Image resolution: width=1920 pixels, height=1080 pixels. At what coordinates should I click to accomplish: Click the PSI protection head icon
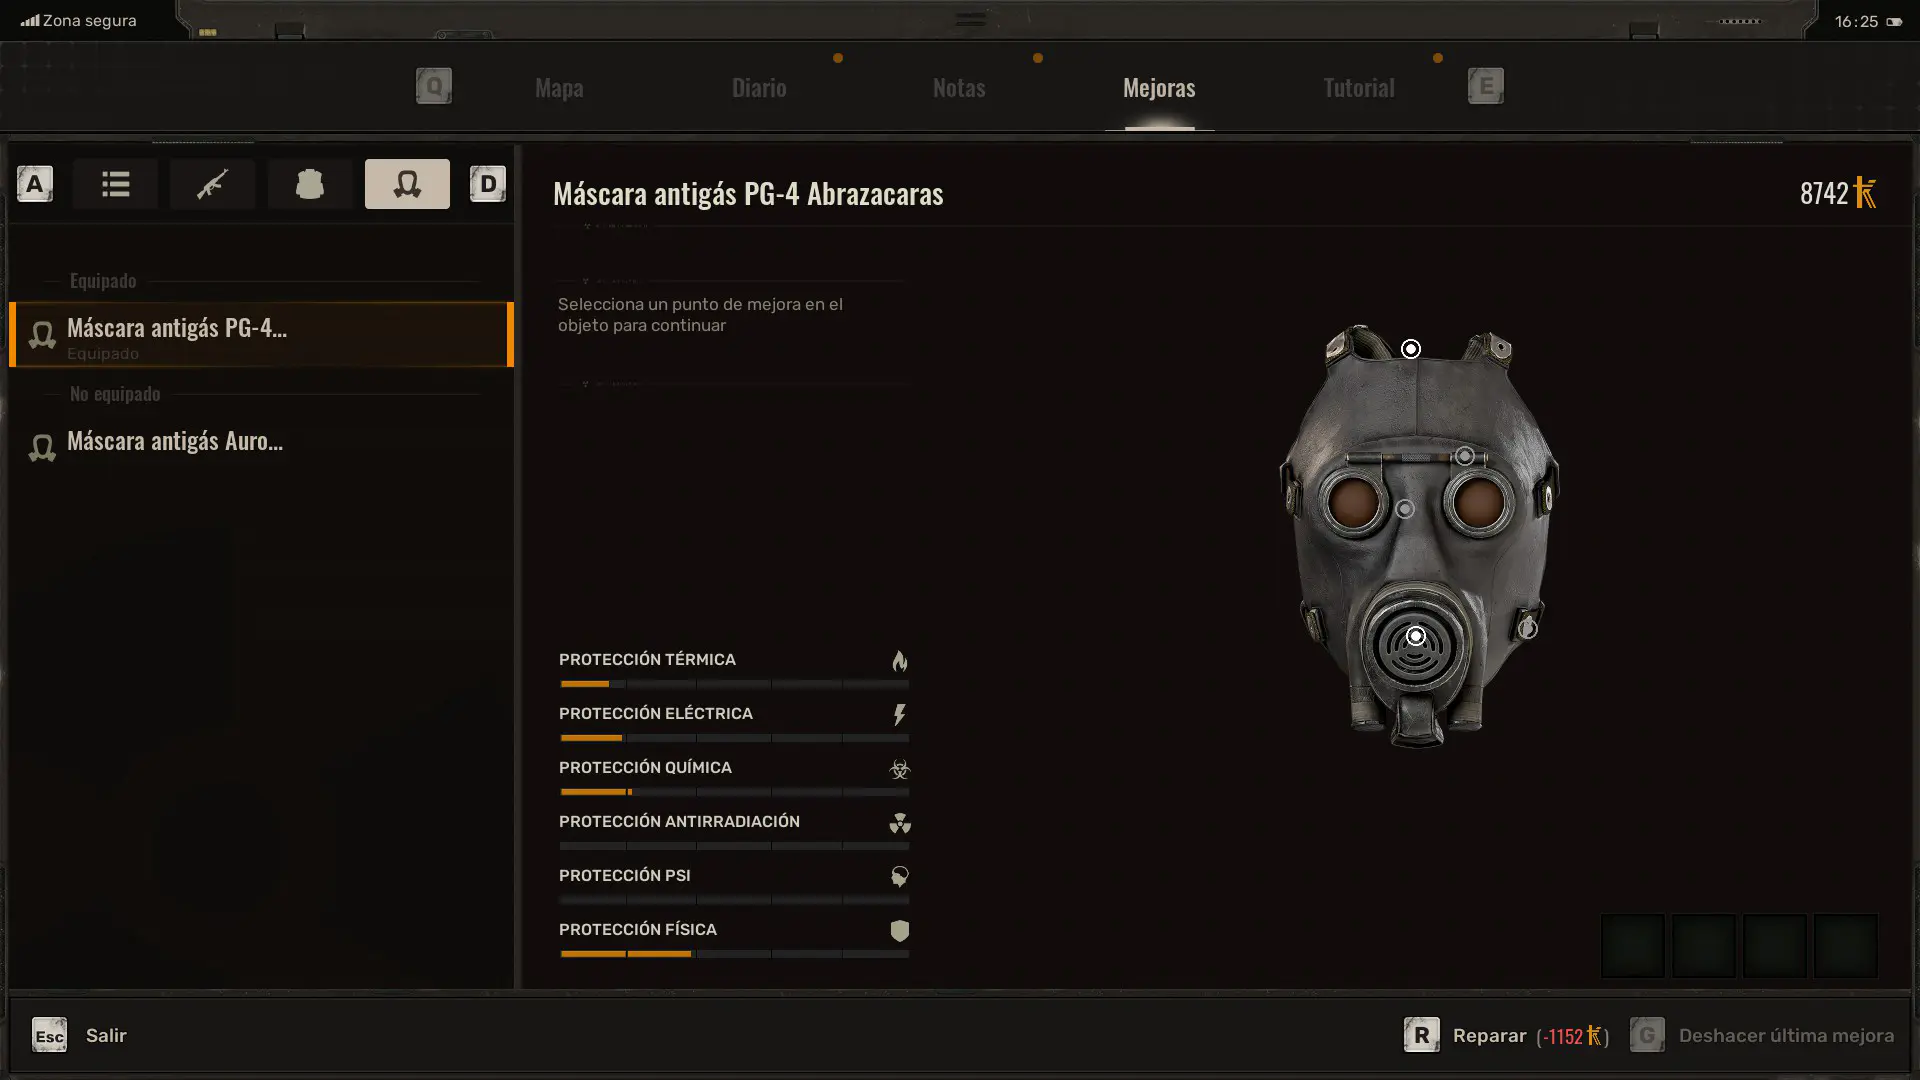pos(900,877)
